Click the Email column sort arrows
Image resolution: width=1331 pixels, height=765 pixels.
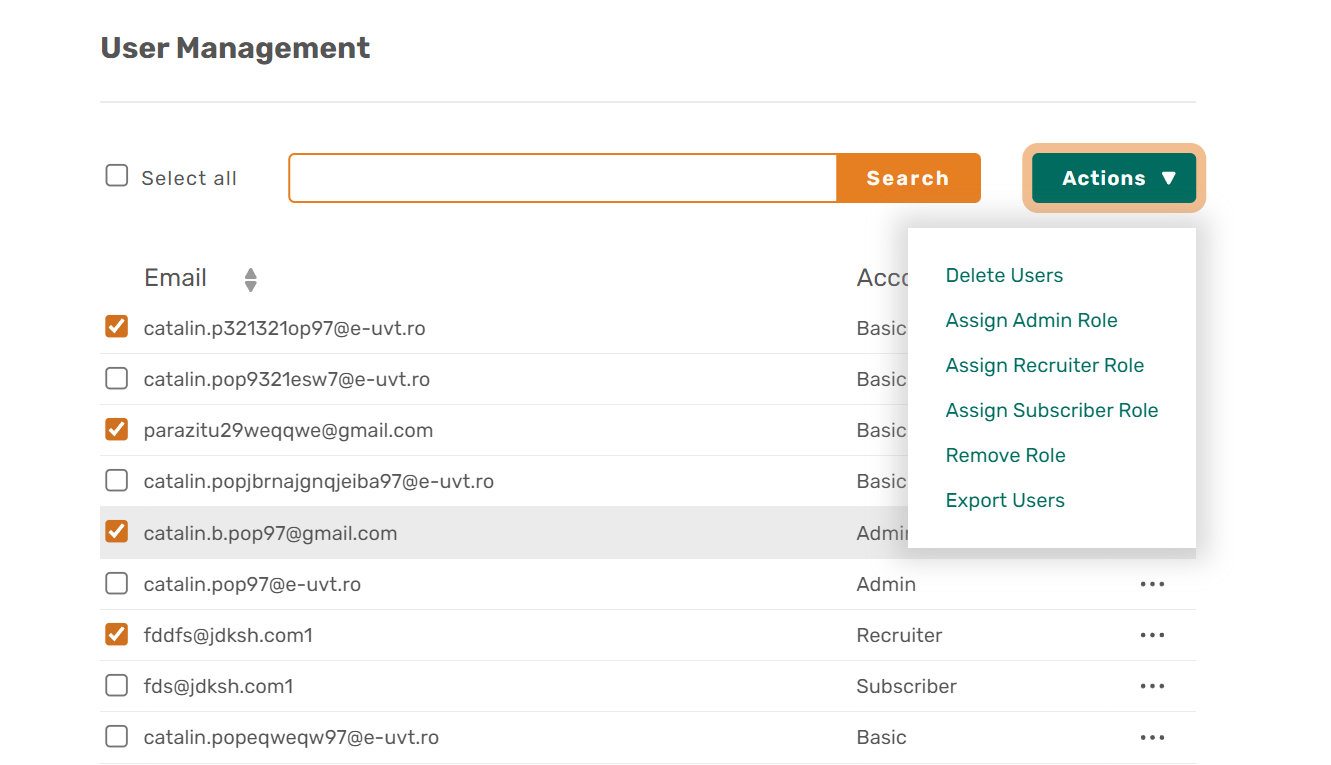[x=250, y=279]
